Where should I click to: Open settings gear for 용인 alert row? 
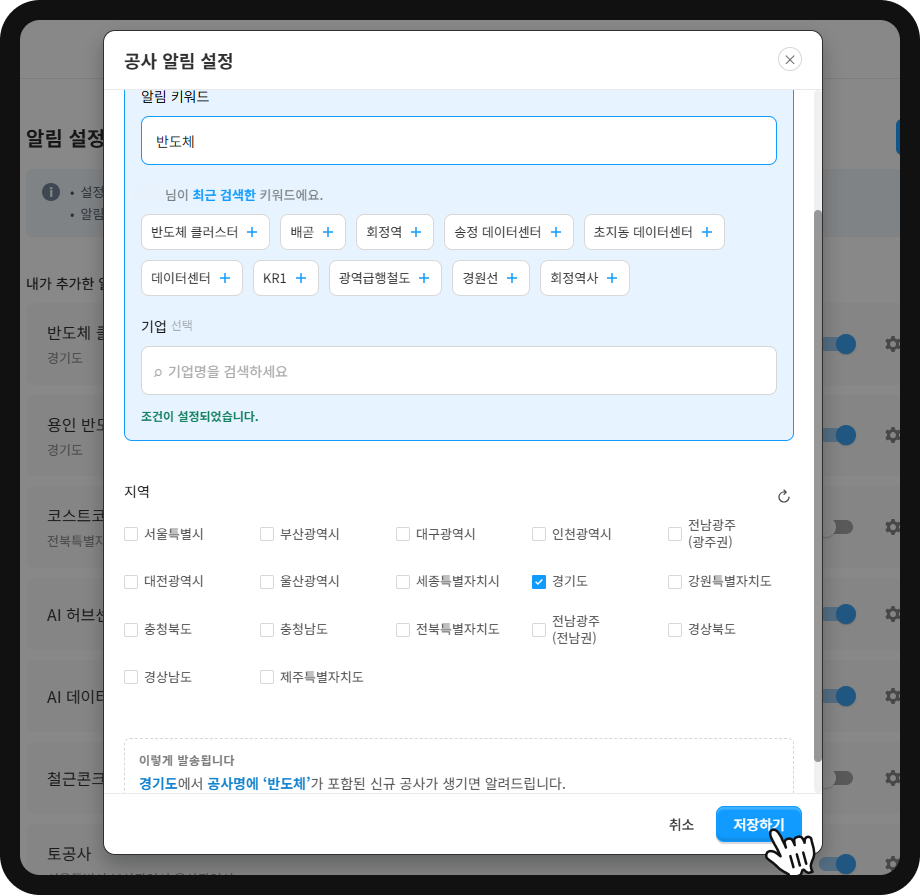click(x=892, y=435)
